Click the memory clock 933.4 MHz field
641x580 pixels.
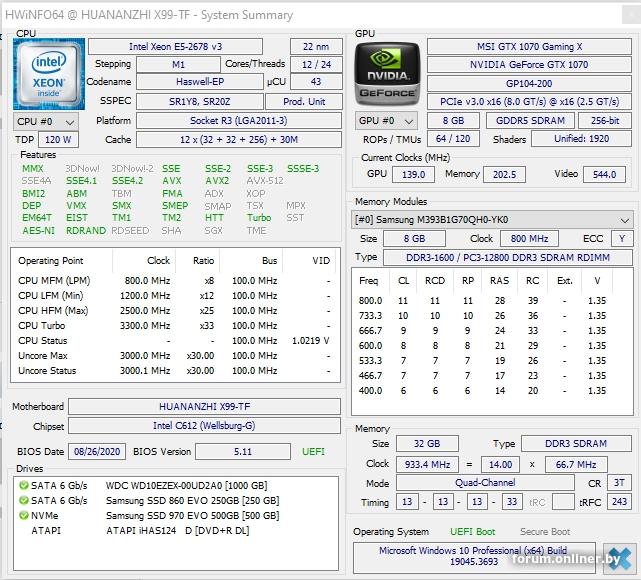(427, 464)
